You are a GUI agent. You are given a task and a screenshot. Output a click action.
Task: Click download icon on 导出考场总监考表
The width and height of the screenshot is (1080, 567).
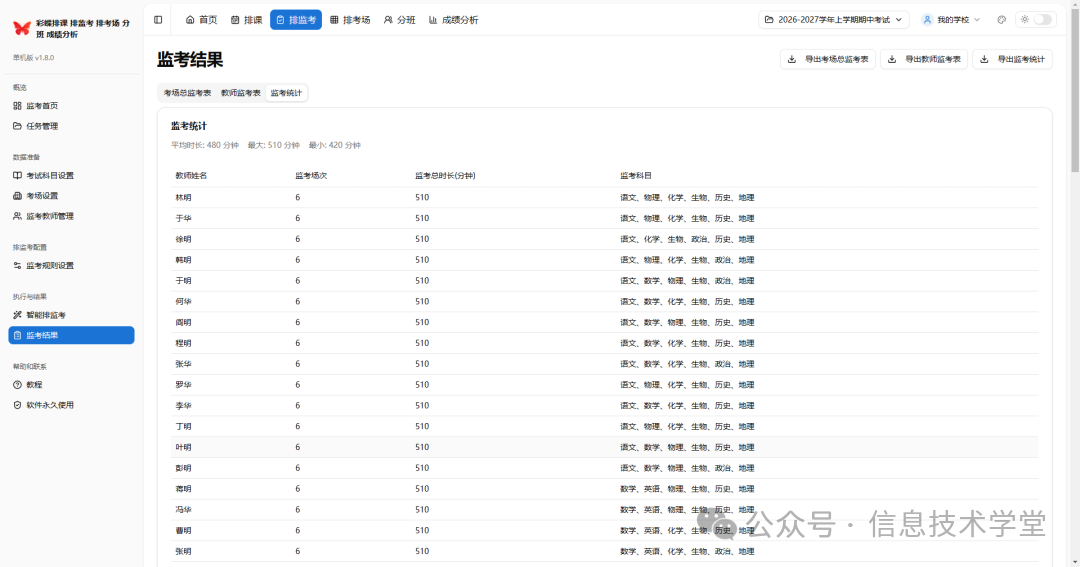(792, 59)
